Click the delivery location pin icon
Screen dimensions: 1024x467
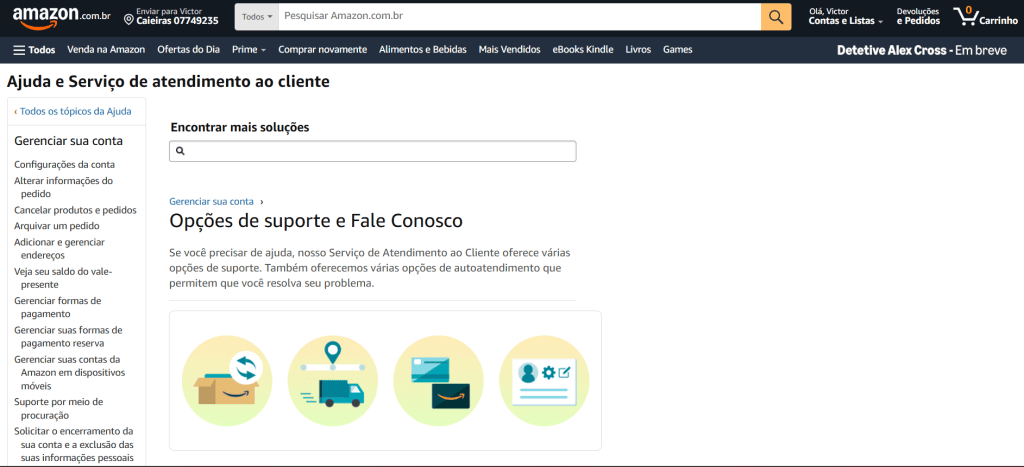click(x=129, y=19)
